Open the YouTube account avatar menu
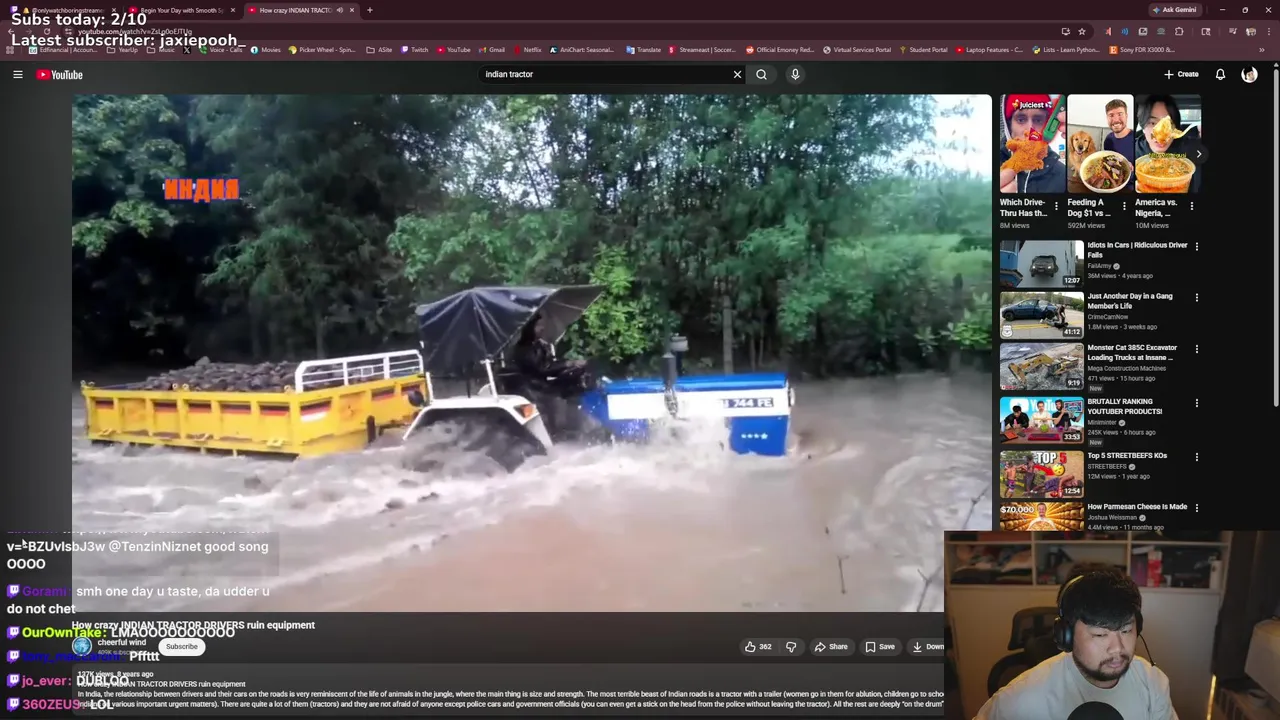Screen dimensions: 1280x720 click(x=1249, y=74)
